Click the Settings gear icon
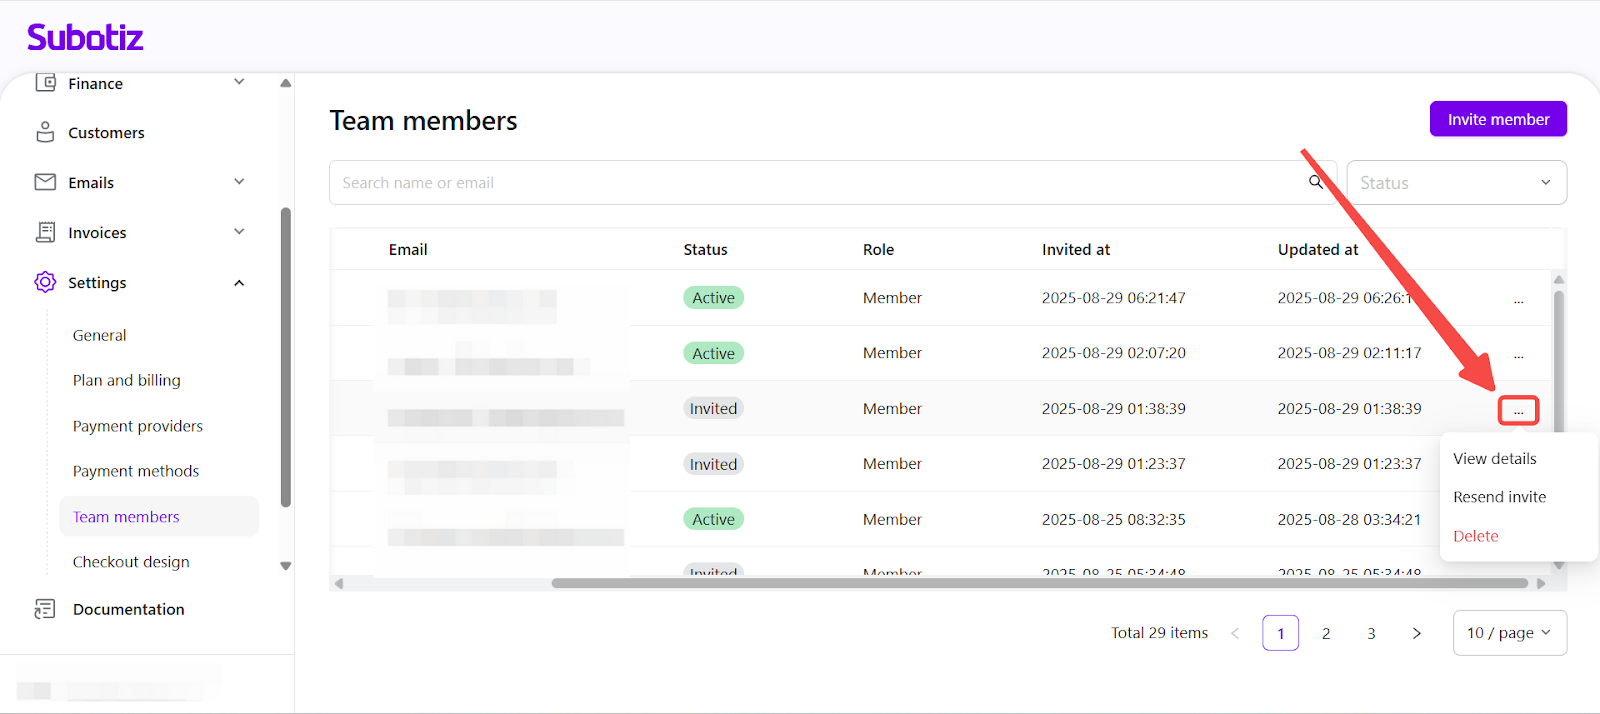 click(x=45, y=282)
